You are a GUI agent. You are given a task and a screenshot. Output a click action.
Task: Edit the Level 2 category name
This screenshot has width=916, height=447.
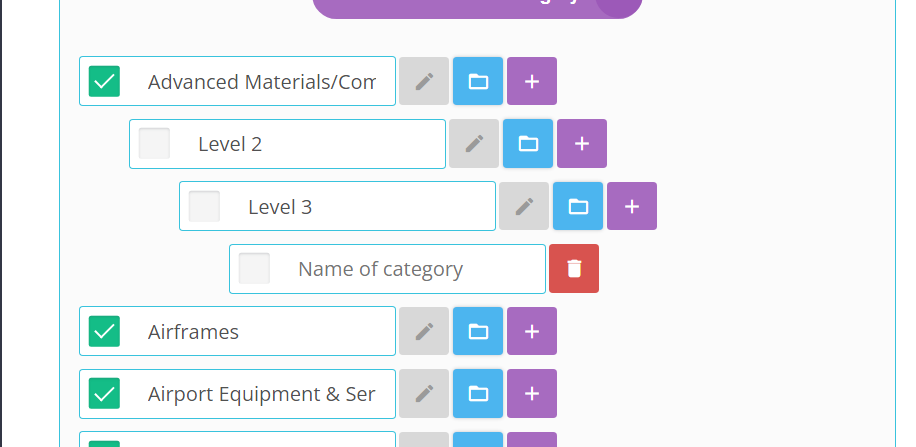(x=474, y=144)
